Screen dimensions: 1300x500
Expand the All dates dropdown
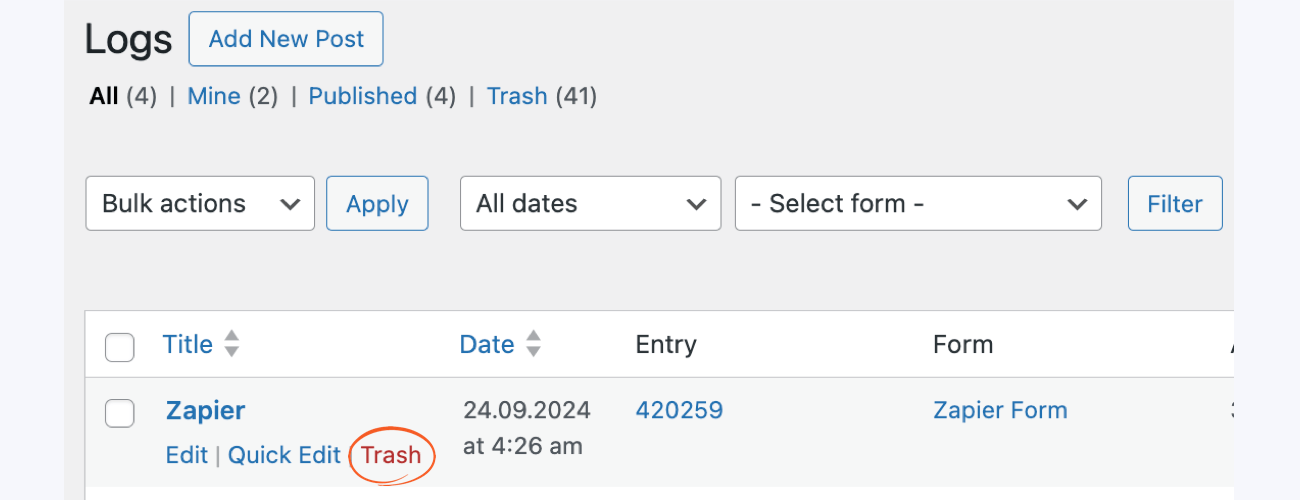pyautogui.click(x=590, y=203)
